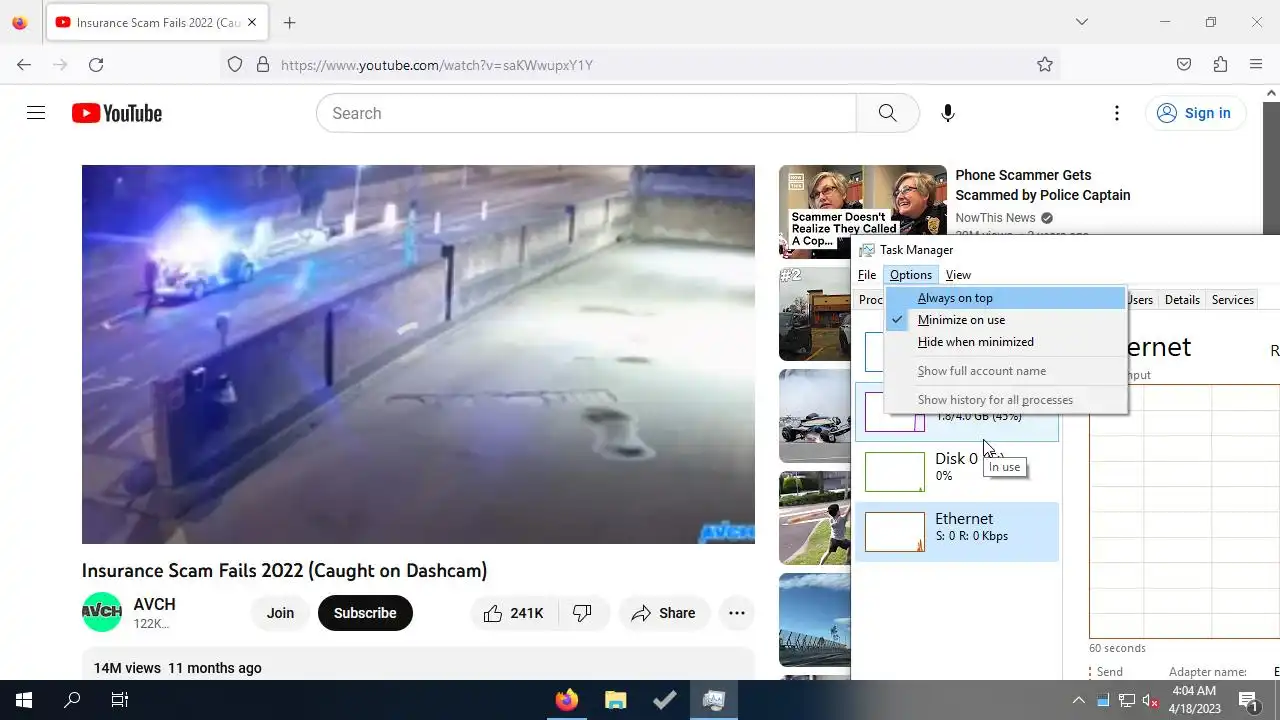Screen dimensions: 1280x720
Task: Bookmark this page with star icon
Action: (x=1045, y=64)
